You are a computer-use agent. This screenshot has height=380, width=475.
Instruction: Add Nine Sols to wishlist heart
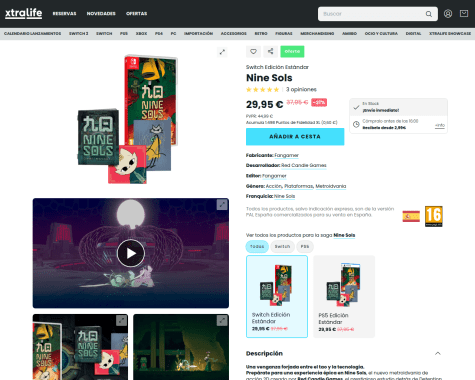(x=253, y=51)
